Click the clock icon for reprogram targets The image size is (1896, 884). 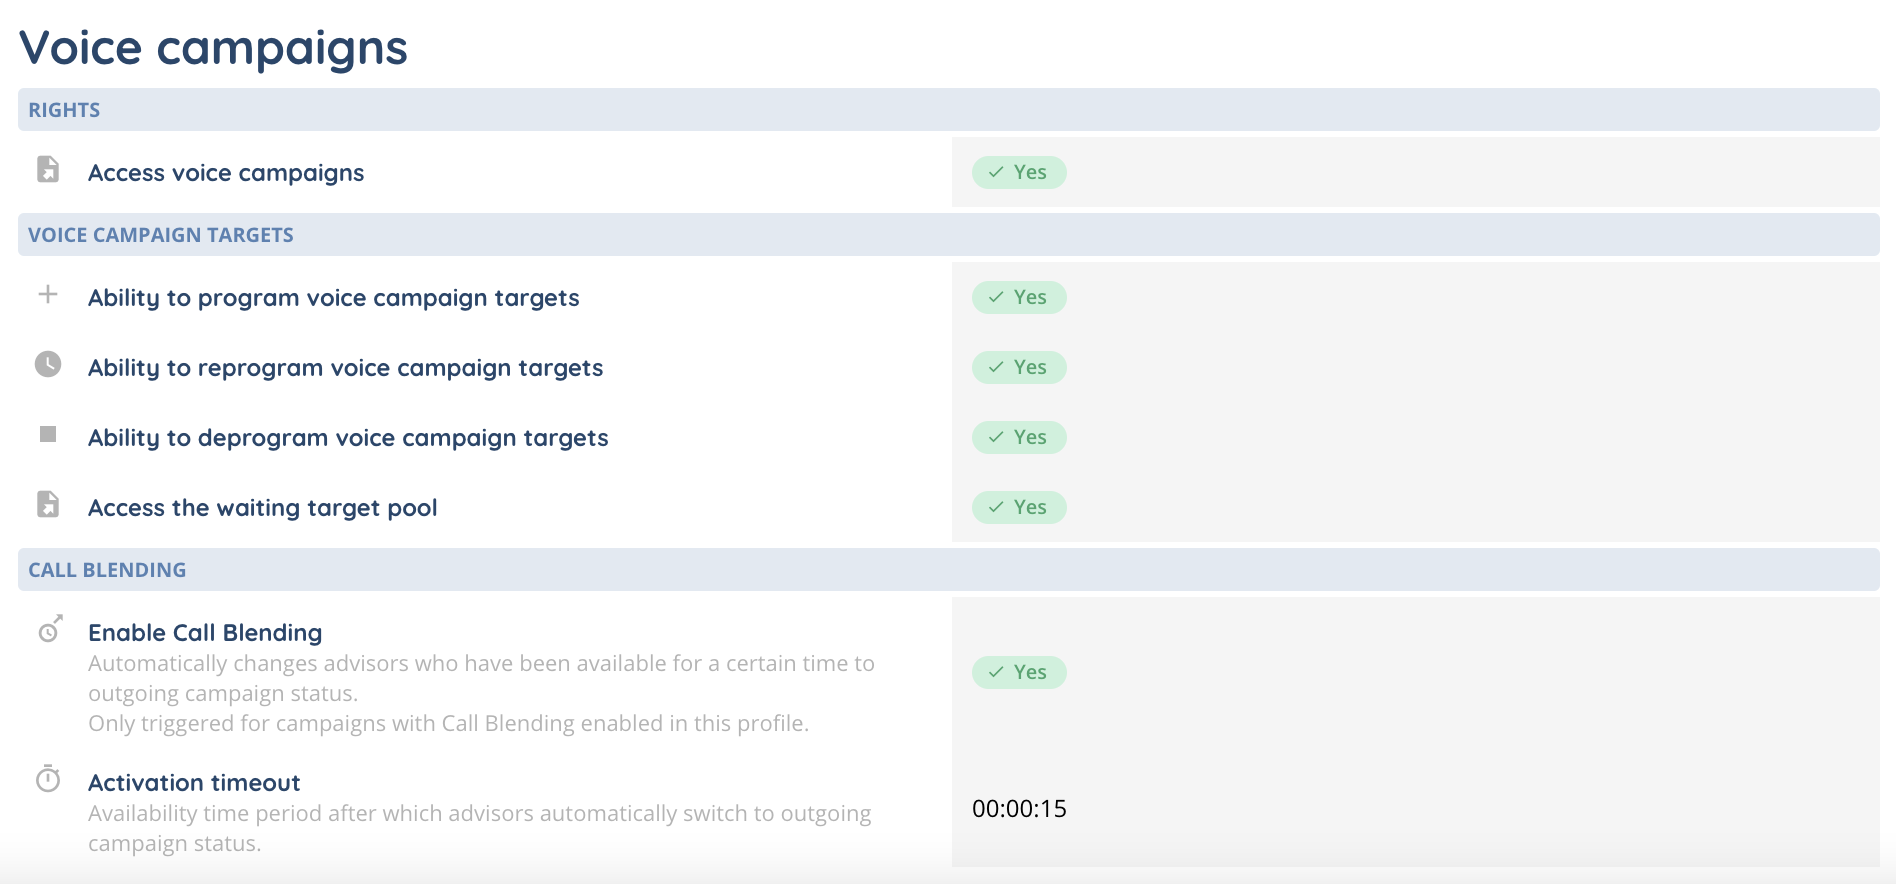(x=48, y=364)
